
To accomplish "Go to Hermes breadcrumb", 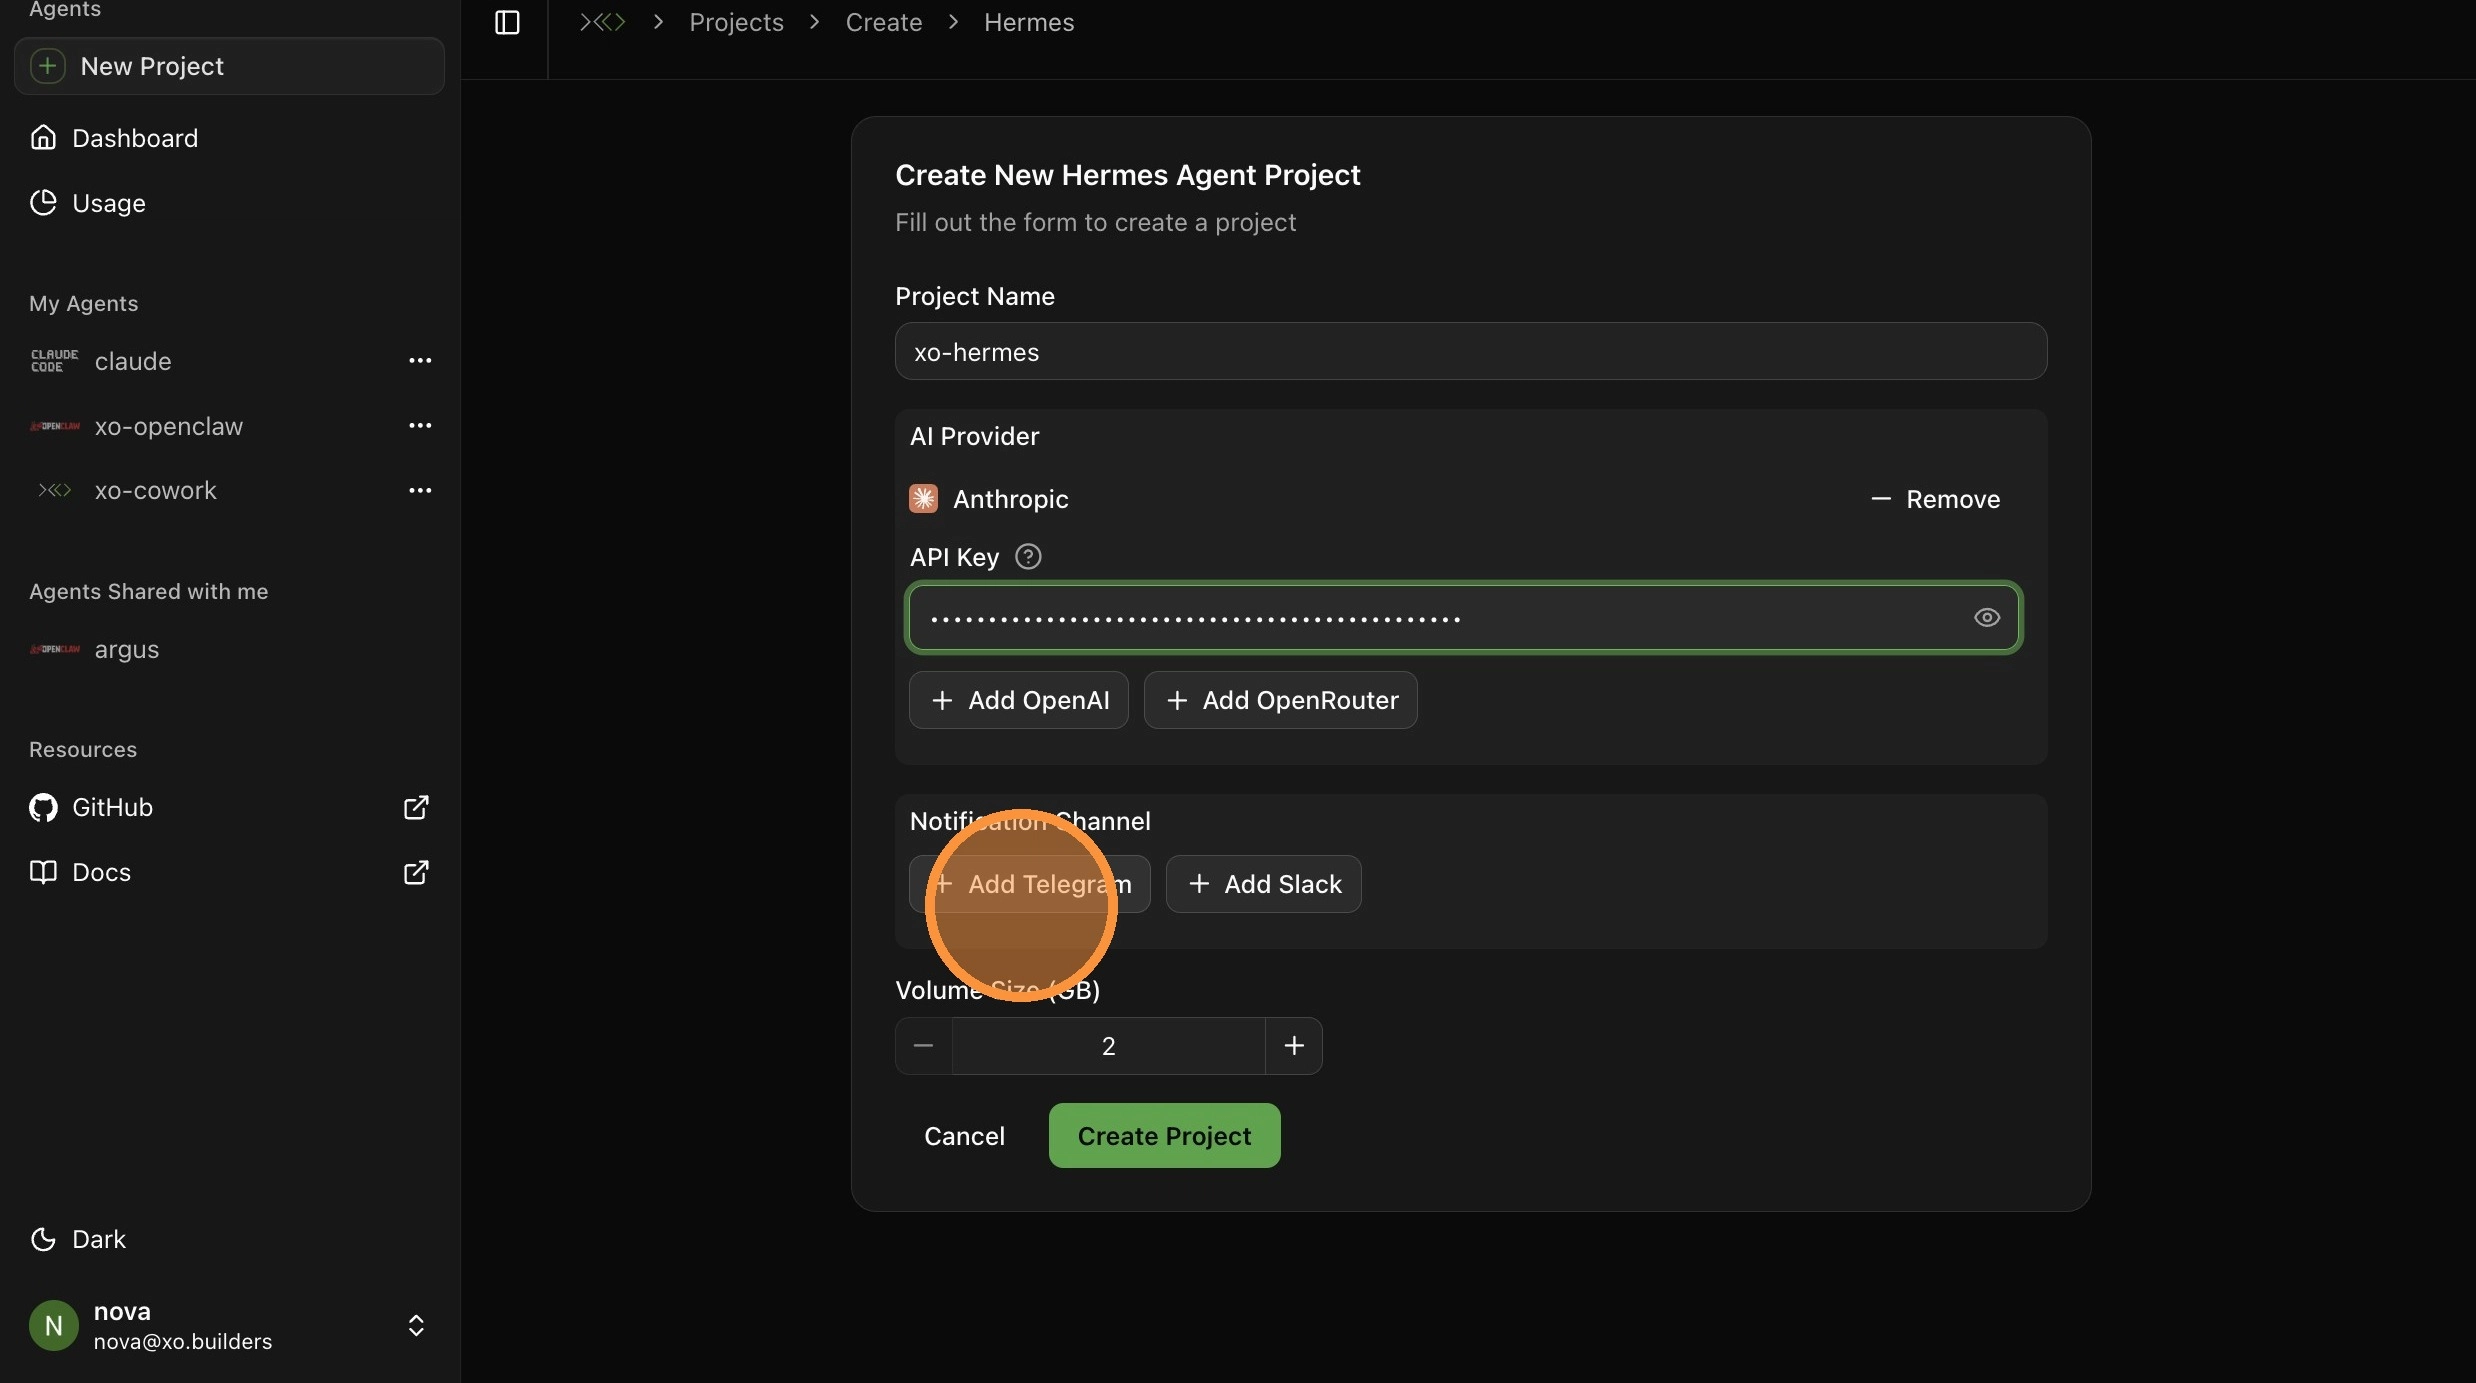I will [1029, 22].
